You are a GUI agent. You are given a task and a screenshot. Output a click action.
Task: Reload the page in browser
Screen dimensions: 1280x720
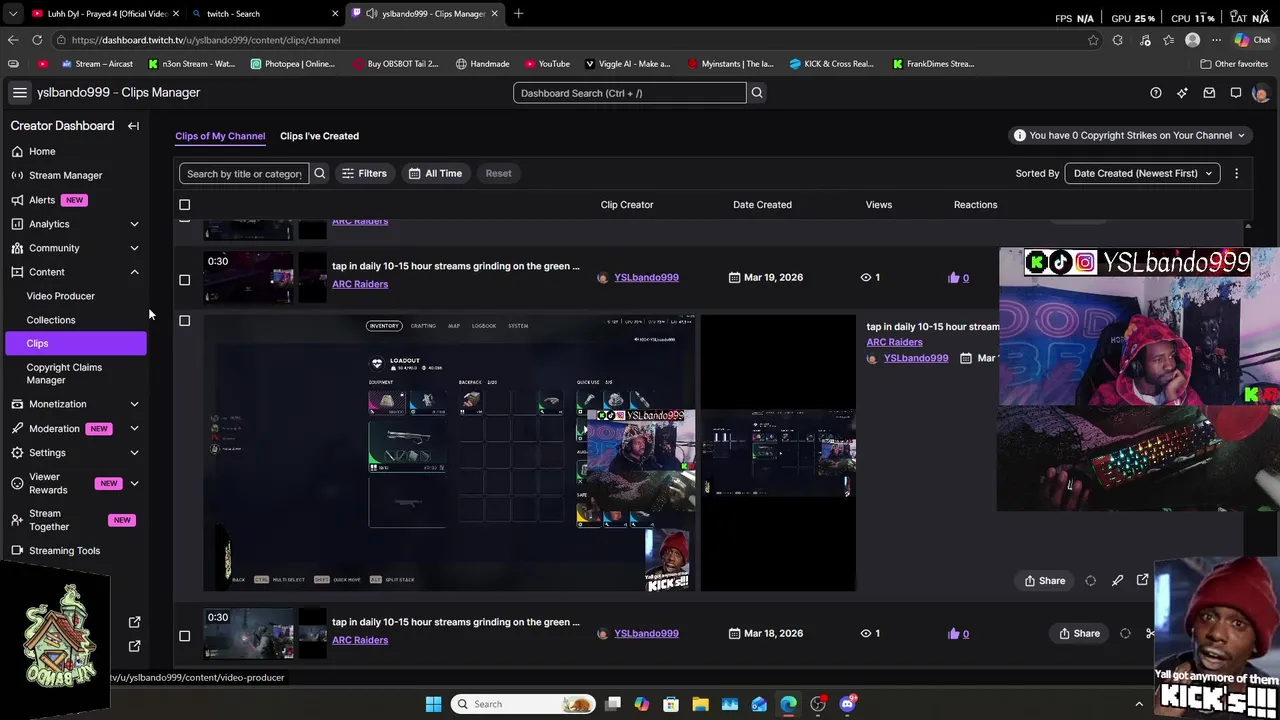[x=37, y=40]
